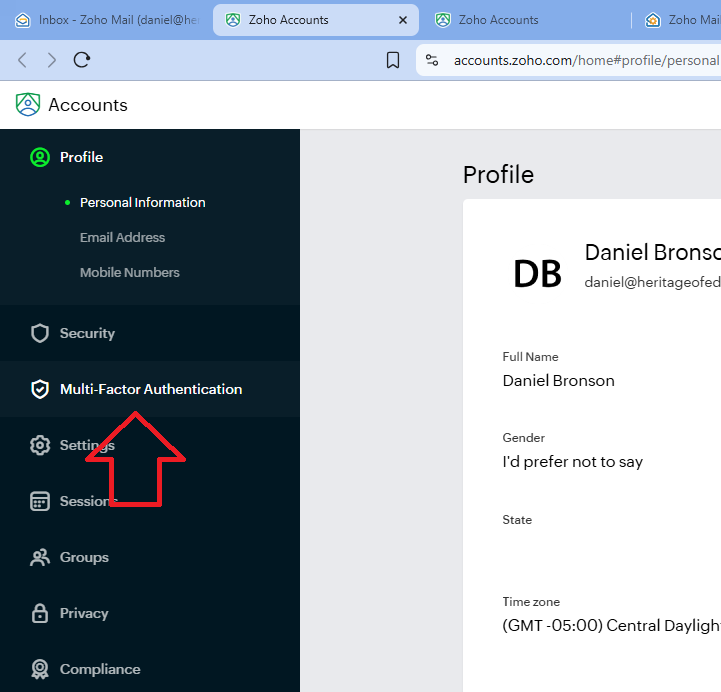Click the Multi-Factor Authentication shield-check icon
The image size is (721, 692).
point(40,389)
